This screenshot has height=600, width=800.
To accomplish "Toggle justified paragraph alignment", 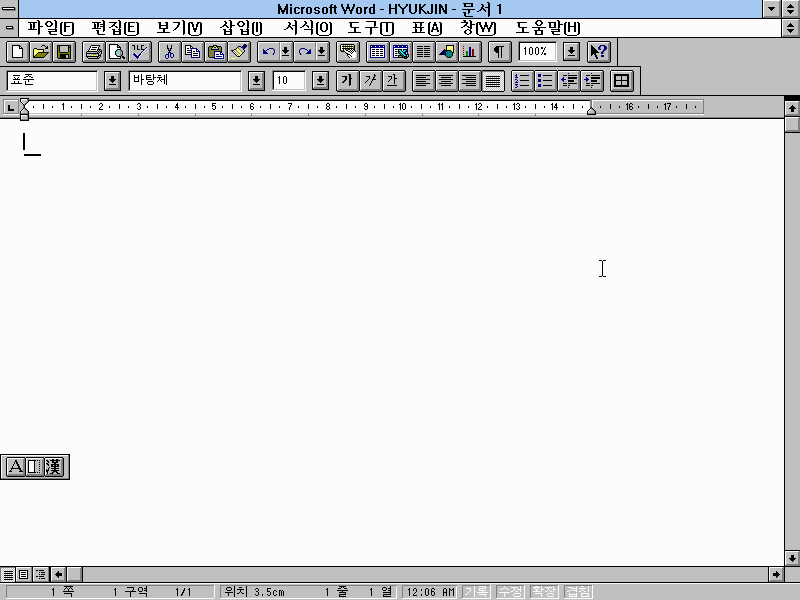I will (x=492, y=81).
